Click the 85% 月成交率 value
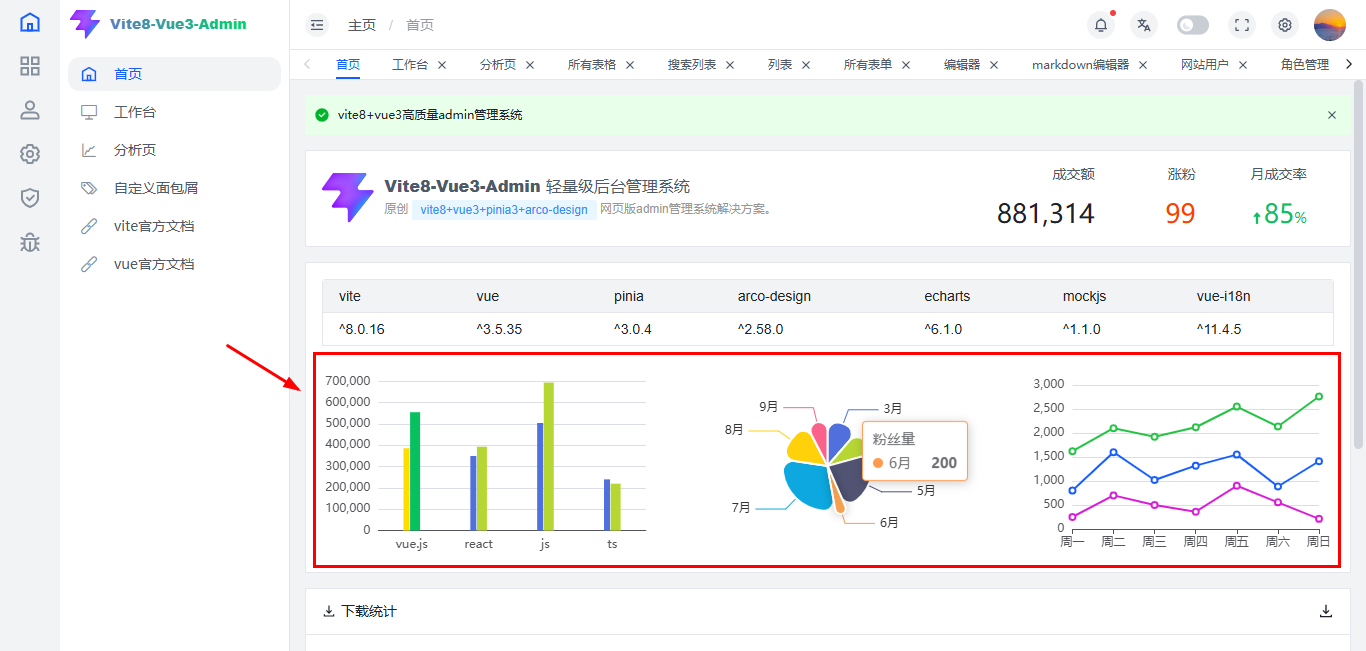Viewport: 1366px width, 651px height. (1279, 213)
